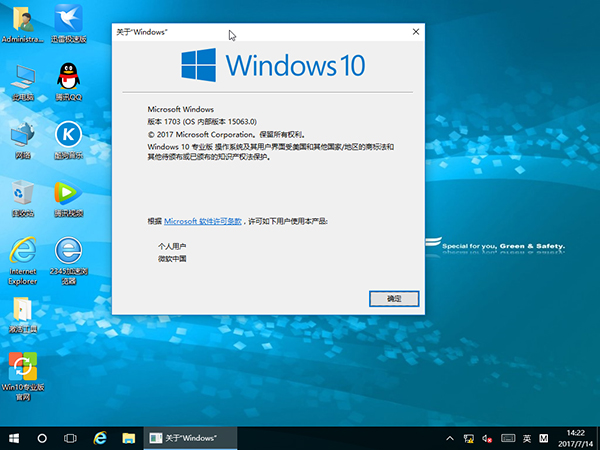Select the Network (网络) desktop icon
The width and height of the screenshot is (600, 450).
point(22,135)
